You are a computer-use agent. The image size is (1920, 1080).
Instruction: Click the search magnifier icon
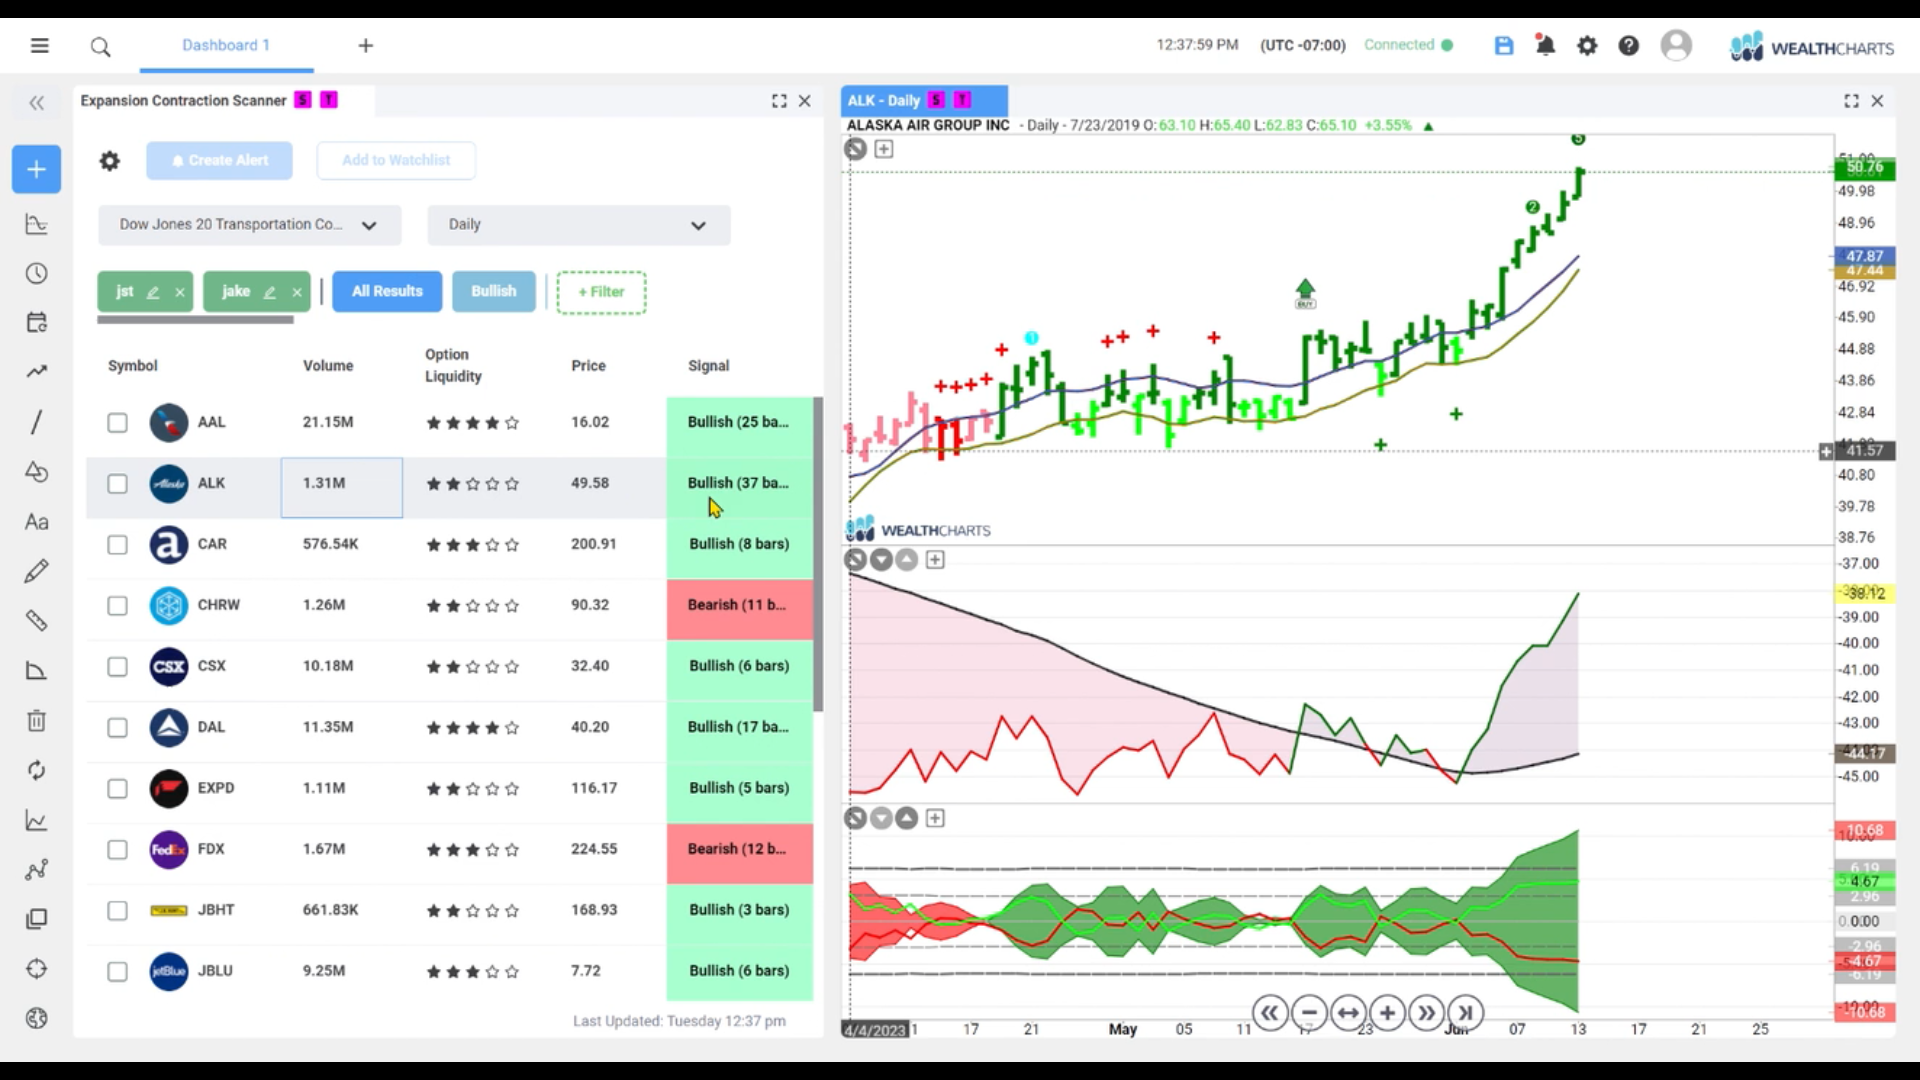pyautogui.click(x=100, y=46)
